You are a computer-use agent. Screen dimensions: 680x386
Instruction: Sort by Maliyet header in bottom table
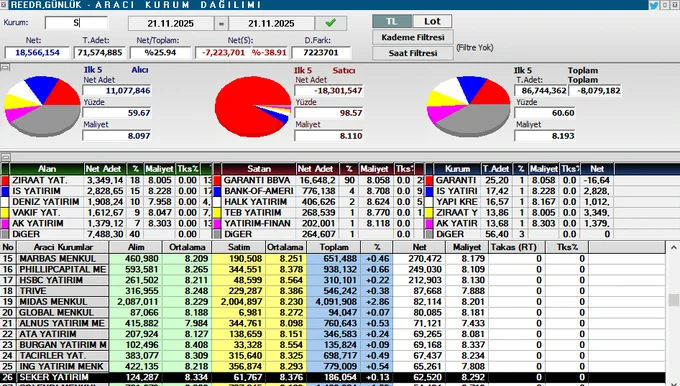pyautogui.click(x=467, y=247)
